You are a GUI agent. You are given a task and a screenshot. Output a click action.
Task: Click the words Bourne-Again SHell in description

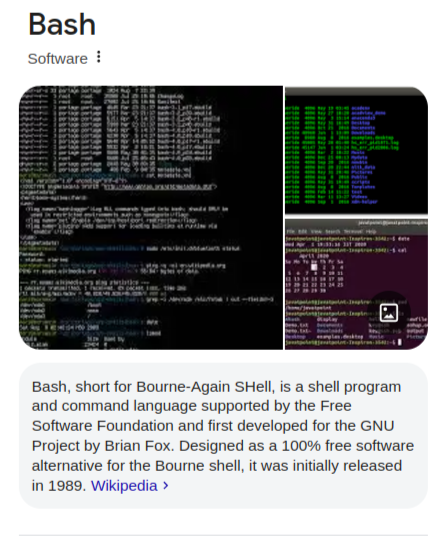(x=204, y=387)
